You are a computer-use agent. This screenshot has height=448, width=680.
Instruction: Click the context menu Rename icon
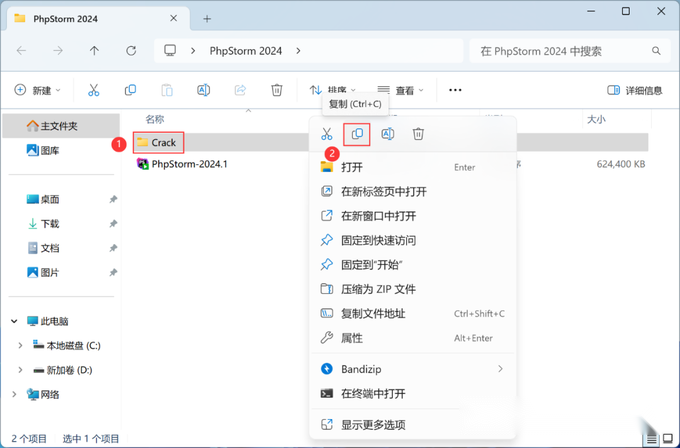point(387,134)
